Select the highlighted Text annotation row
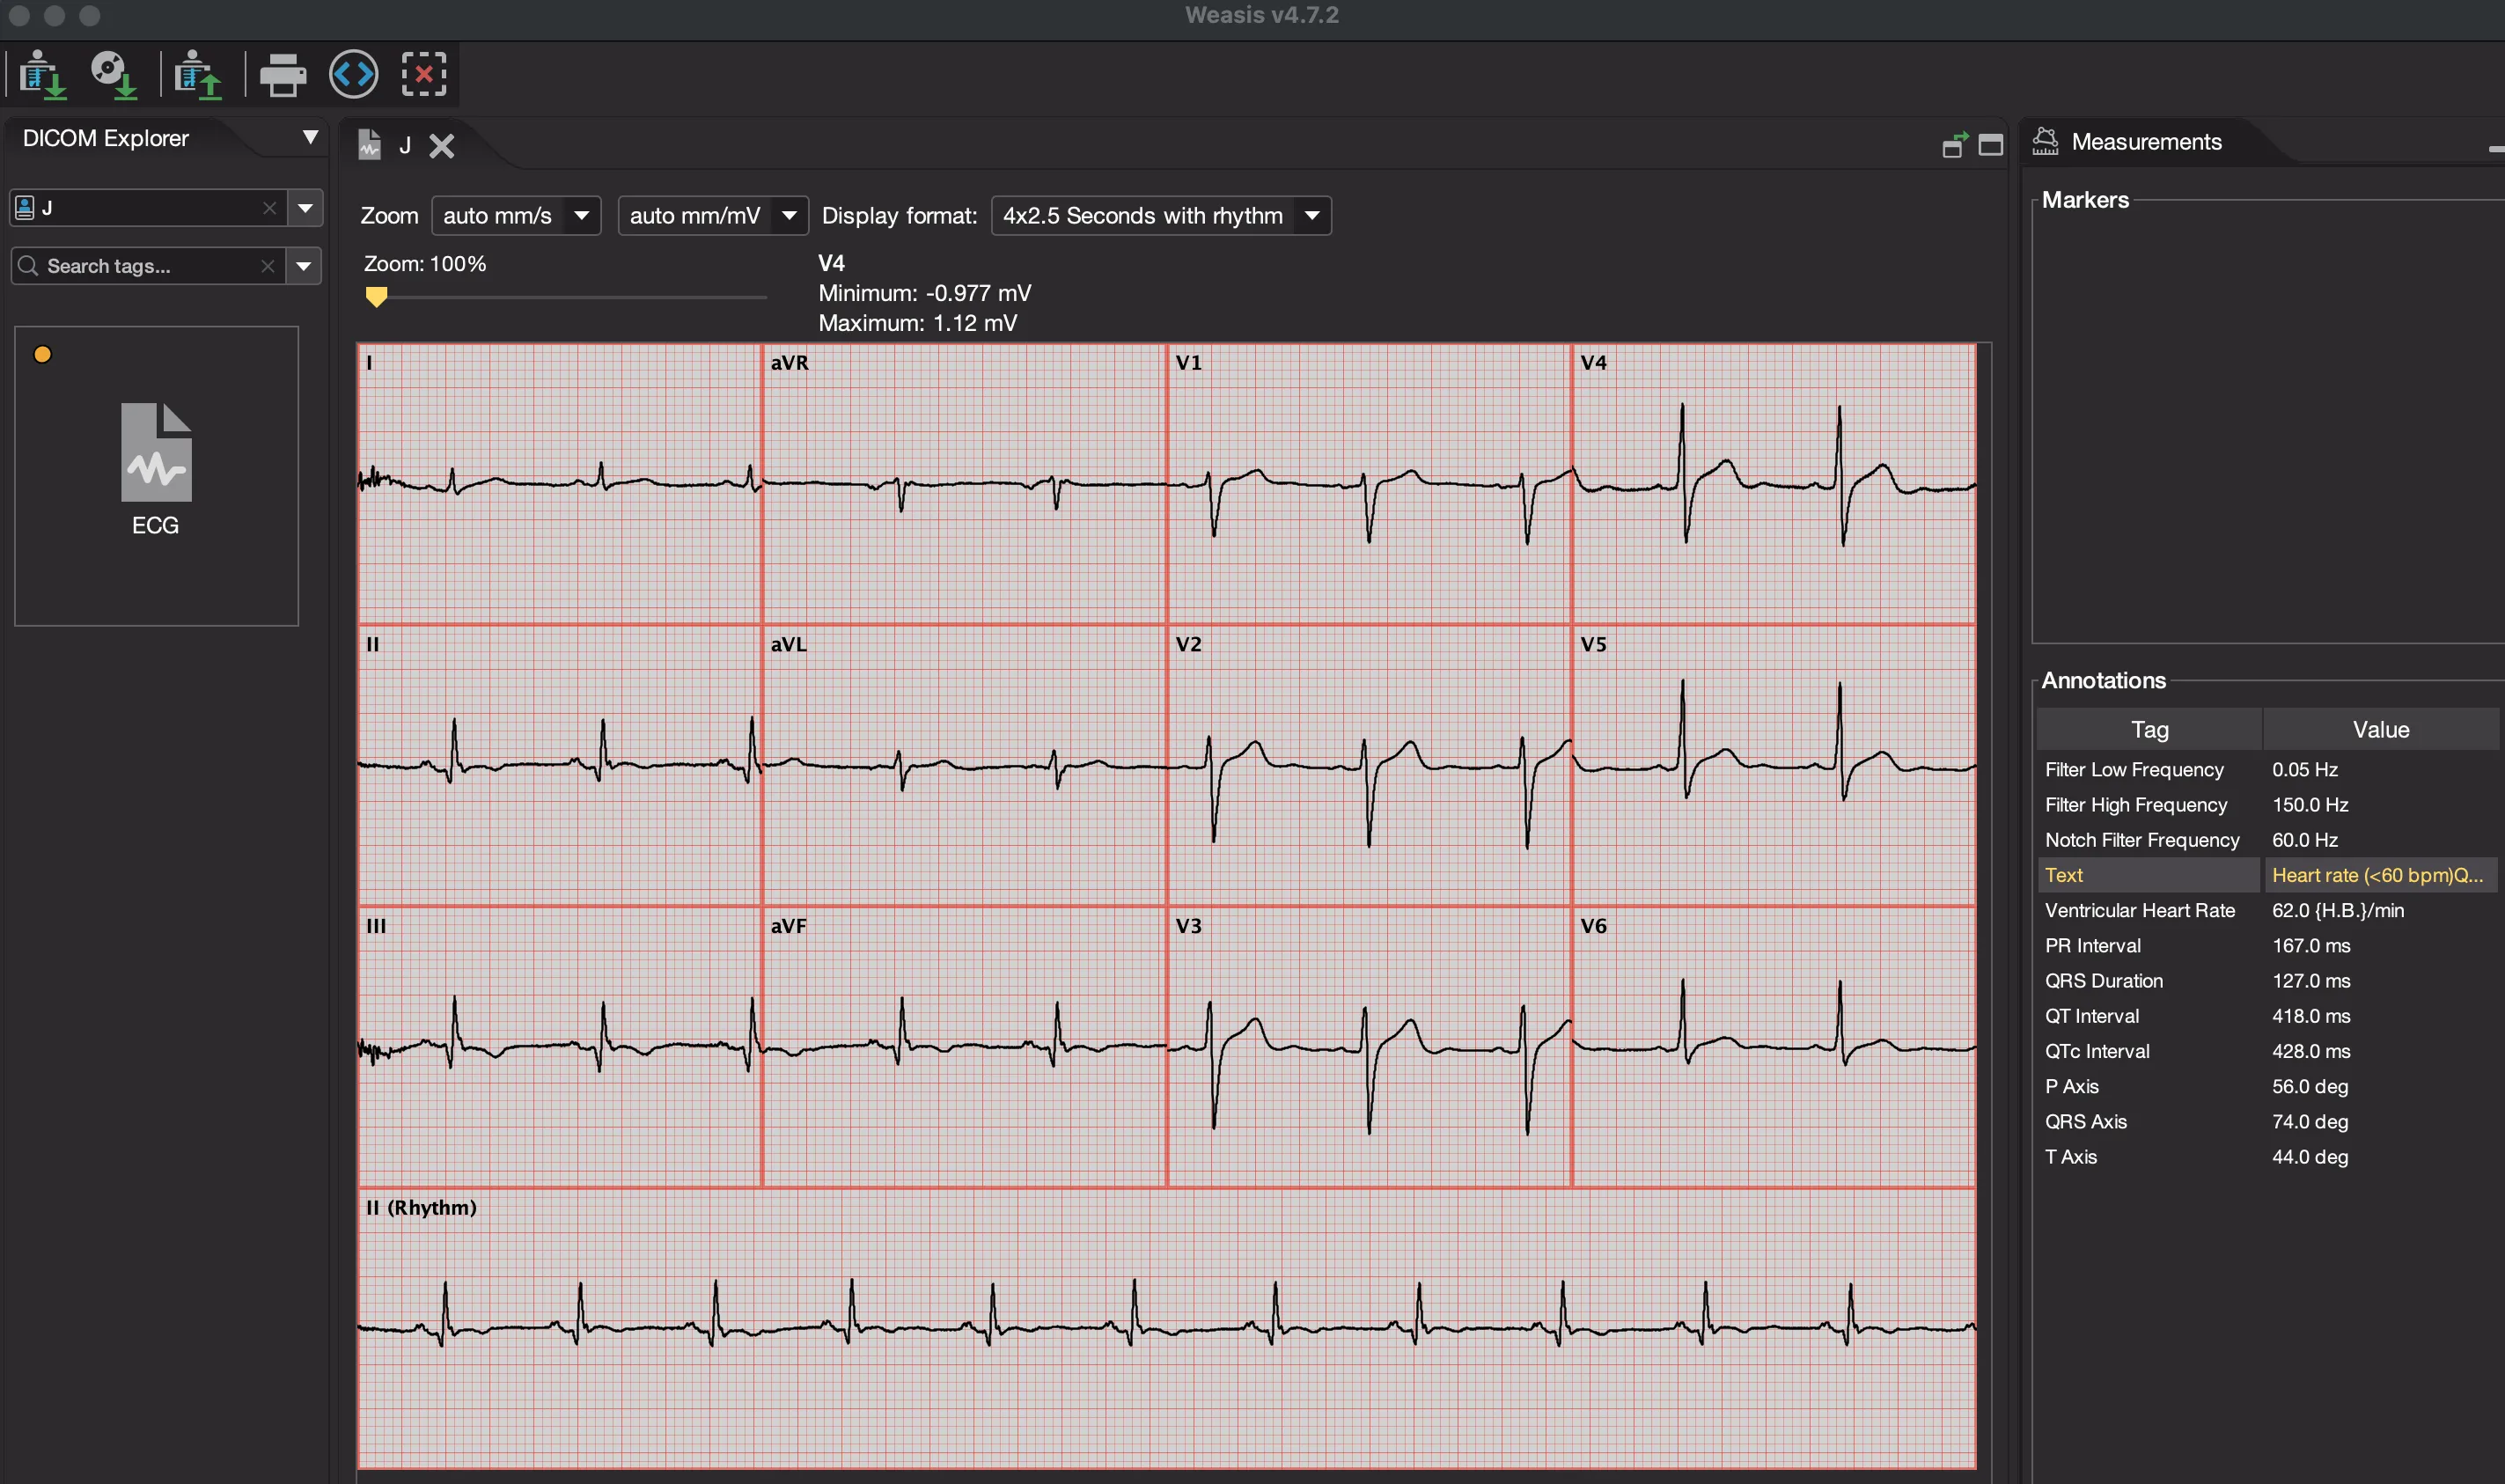The height and width of the screenshot is (1484, 2505). coord(2268,875)
